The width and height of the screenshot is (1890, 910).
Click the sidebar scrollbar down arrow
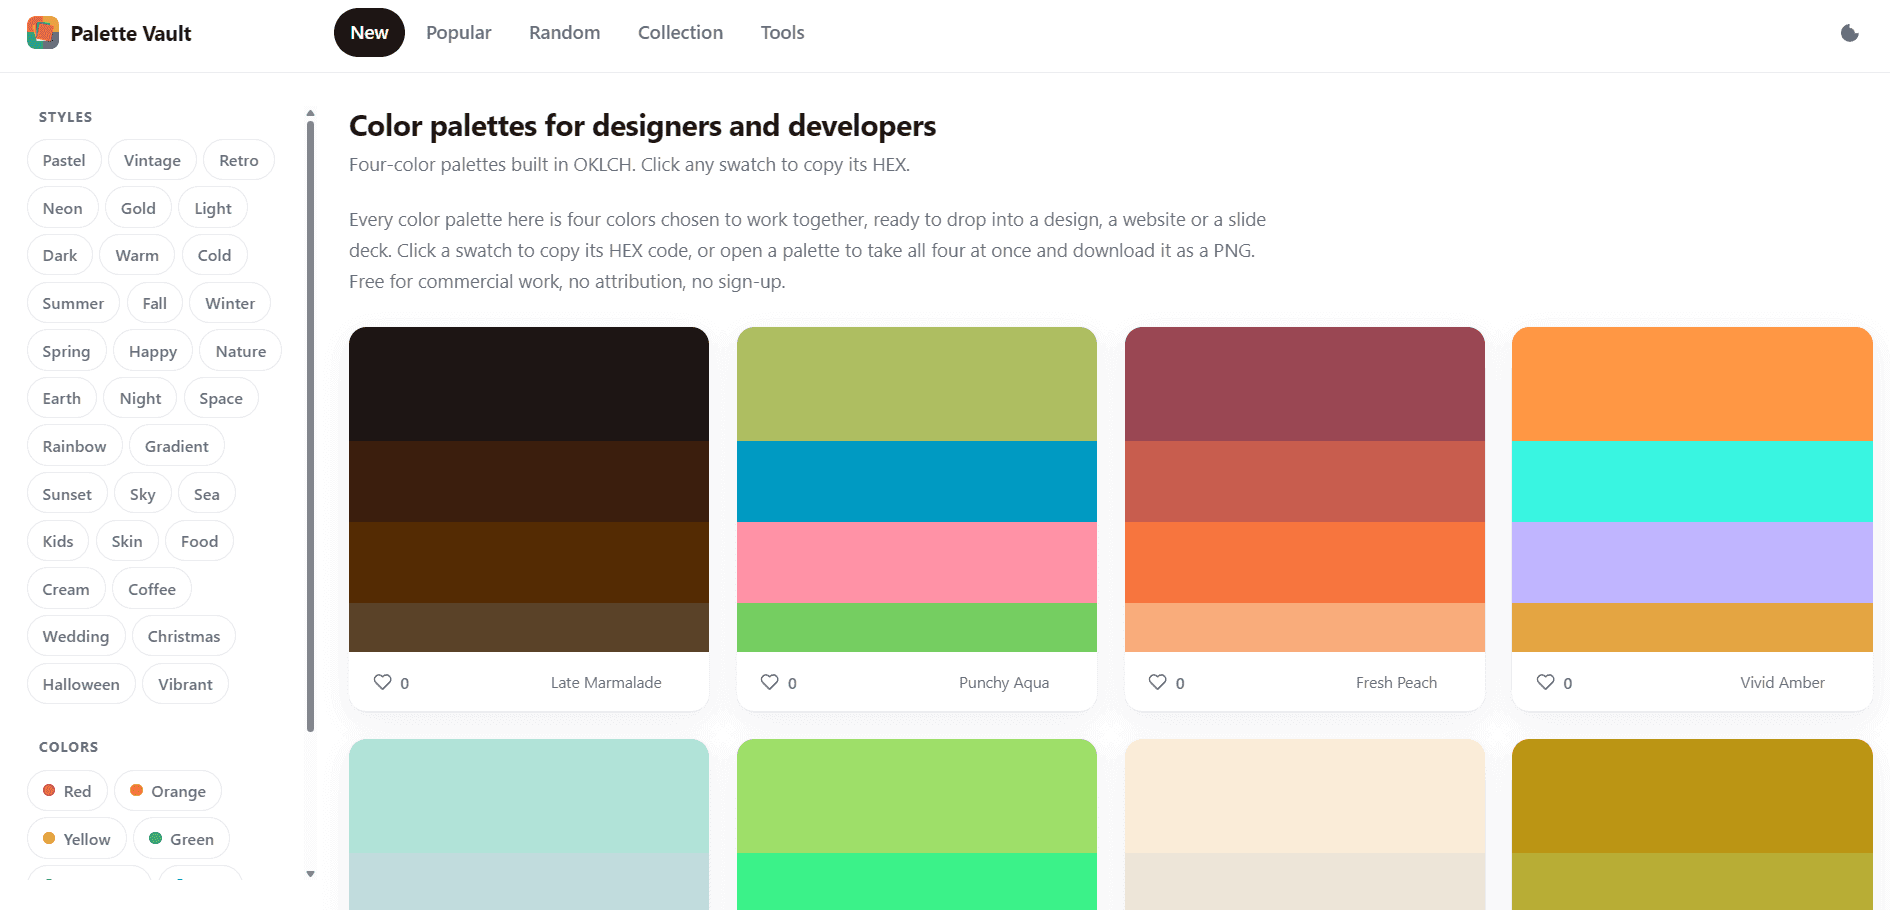[x=310, y=874]
